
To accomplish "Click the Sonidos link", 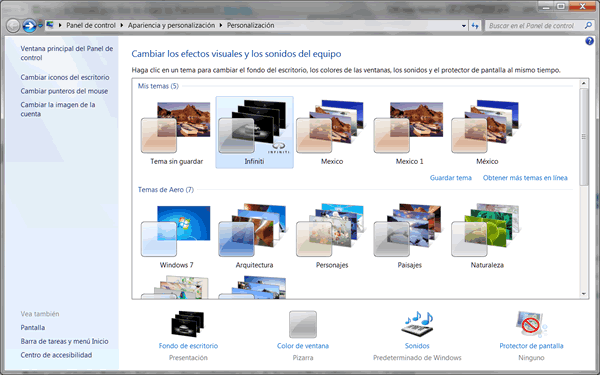I will [417, 346].
